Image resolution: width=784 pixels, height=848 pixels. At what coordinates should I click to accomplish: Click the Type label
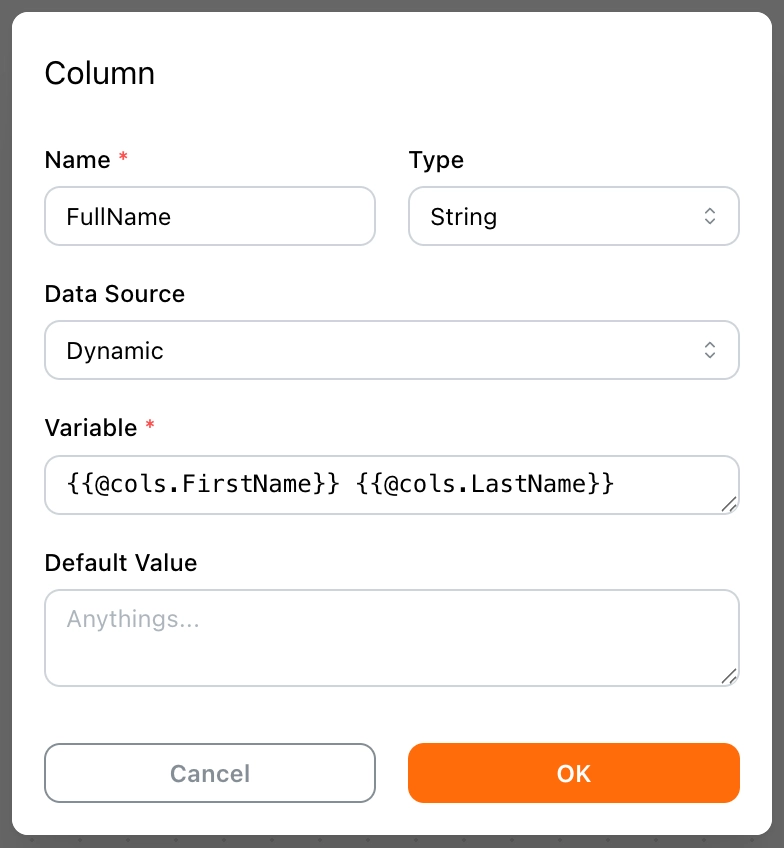[x=436, y=160]
